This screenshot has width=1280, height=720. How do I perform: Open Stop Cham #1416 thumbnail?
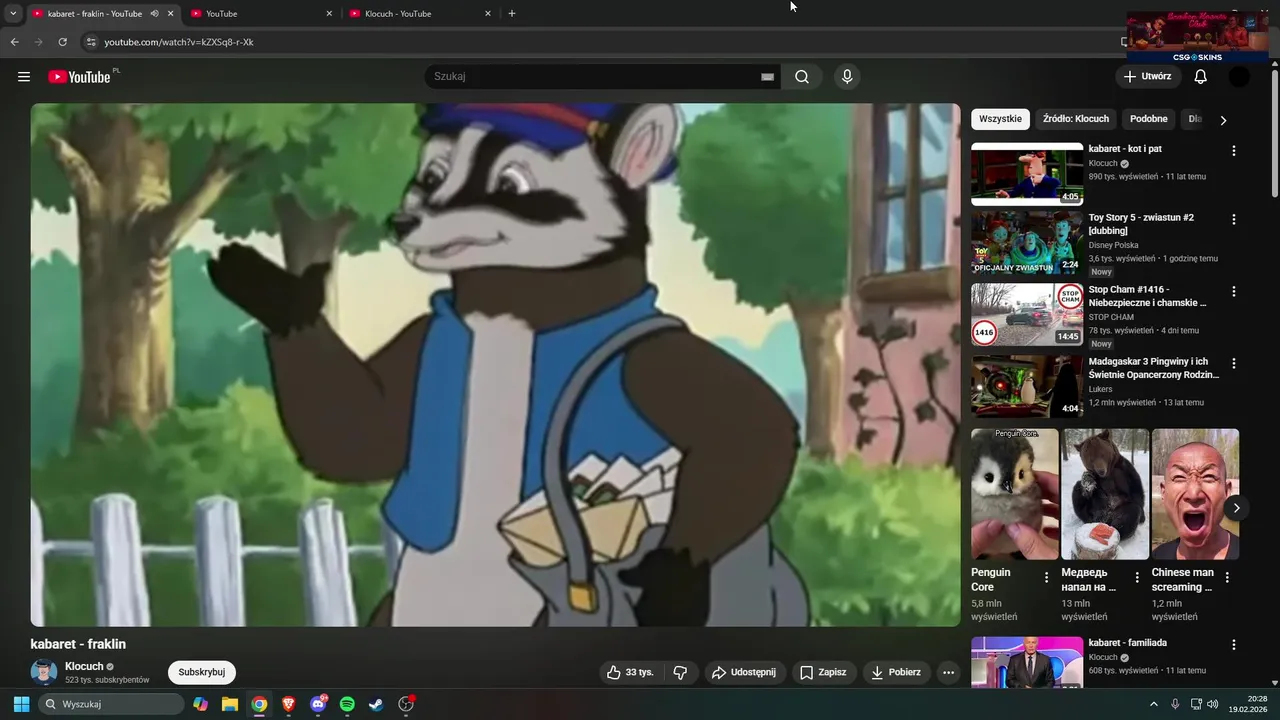click(1027, 315)
